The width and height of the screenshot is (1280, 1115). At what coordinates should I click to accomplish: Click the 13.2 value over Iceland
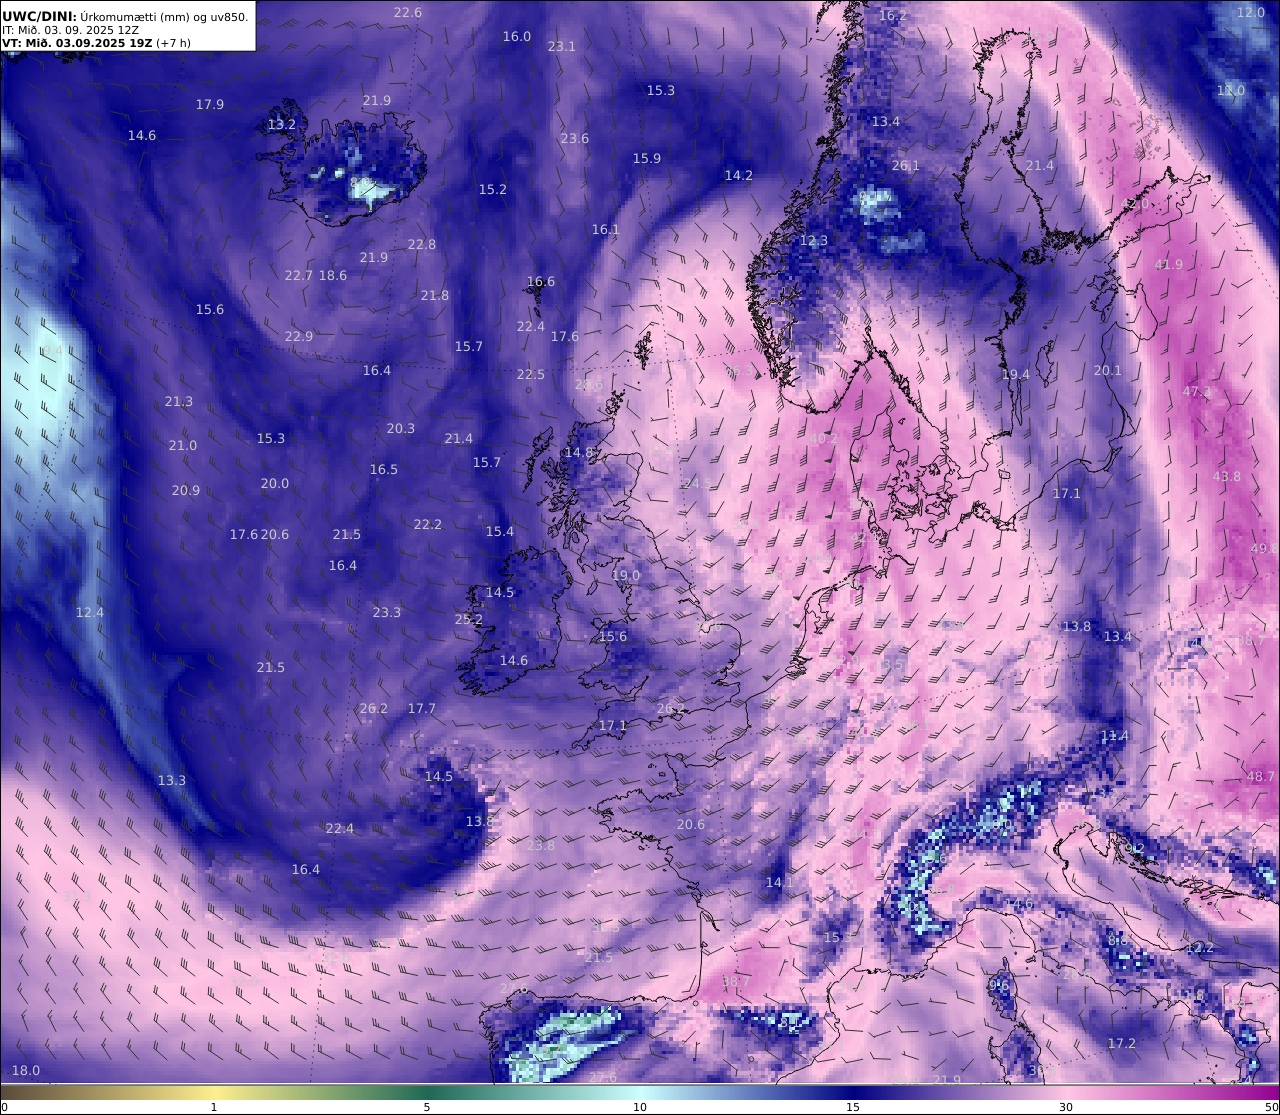282,125
